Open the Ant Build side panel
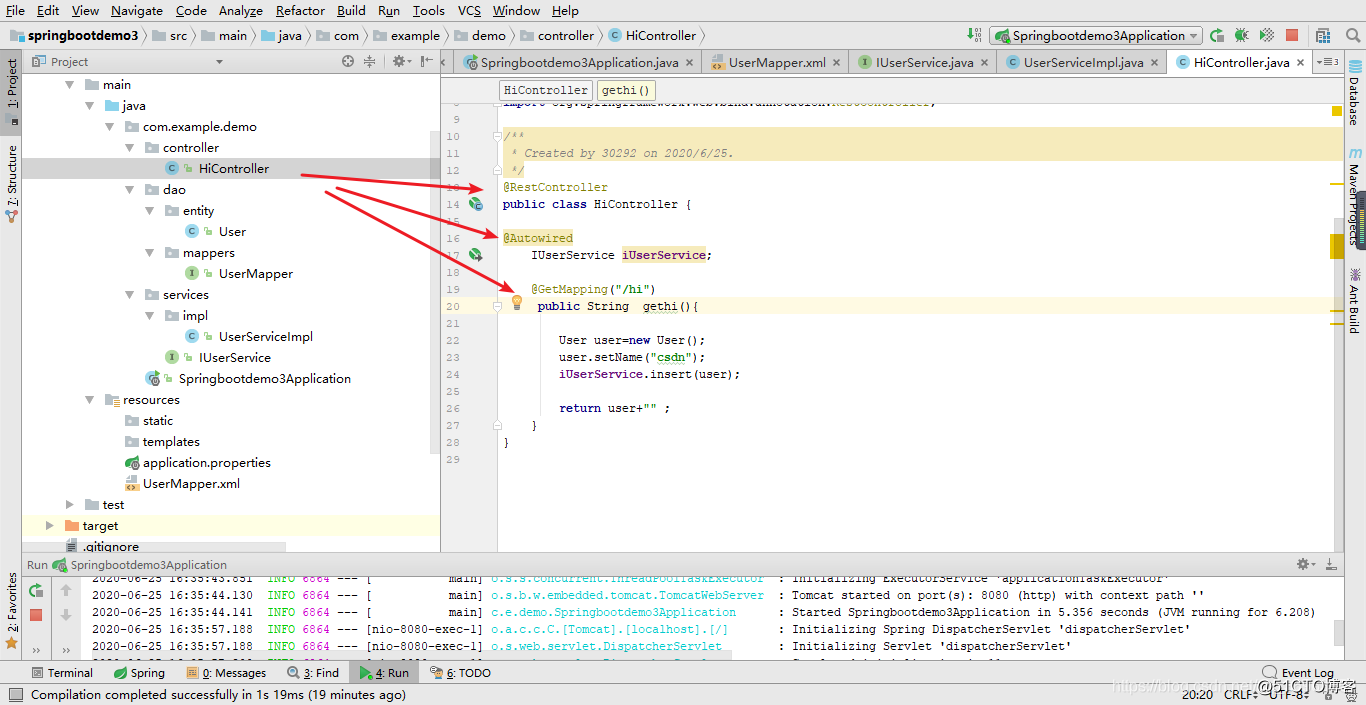 click(1355, 300)
